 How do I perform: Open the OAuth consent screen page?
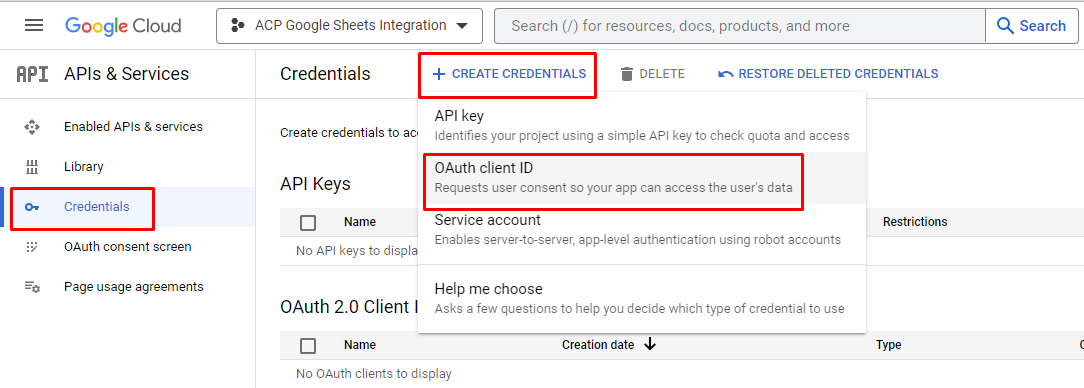[x=127, y=246]
